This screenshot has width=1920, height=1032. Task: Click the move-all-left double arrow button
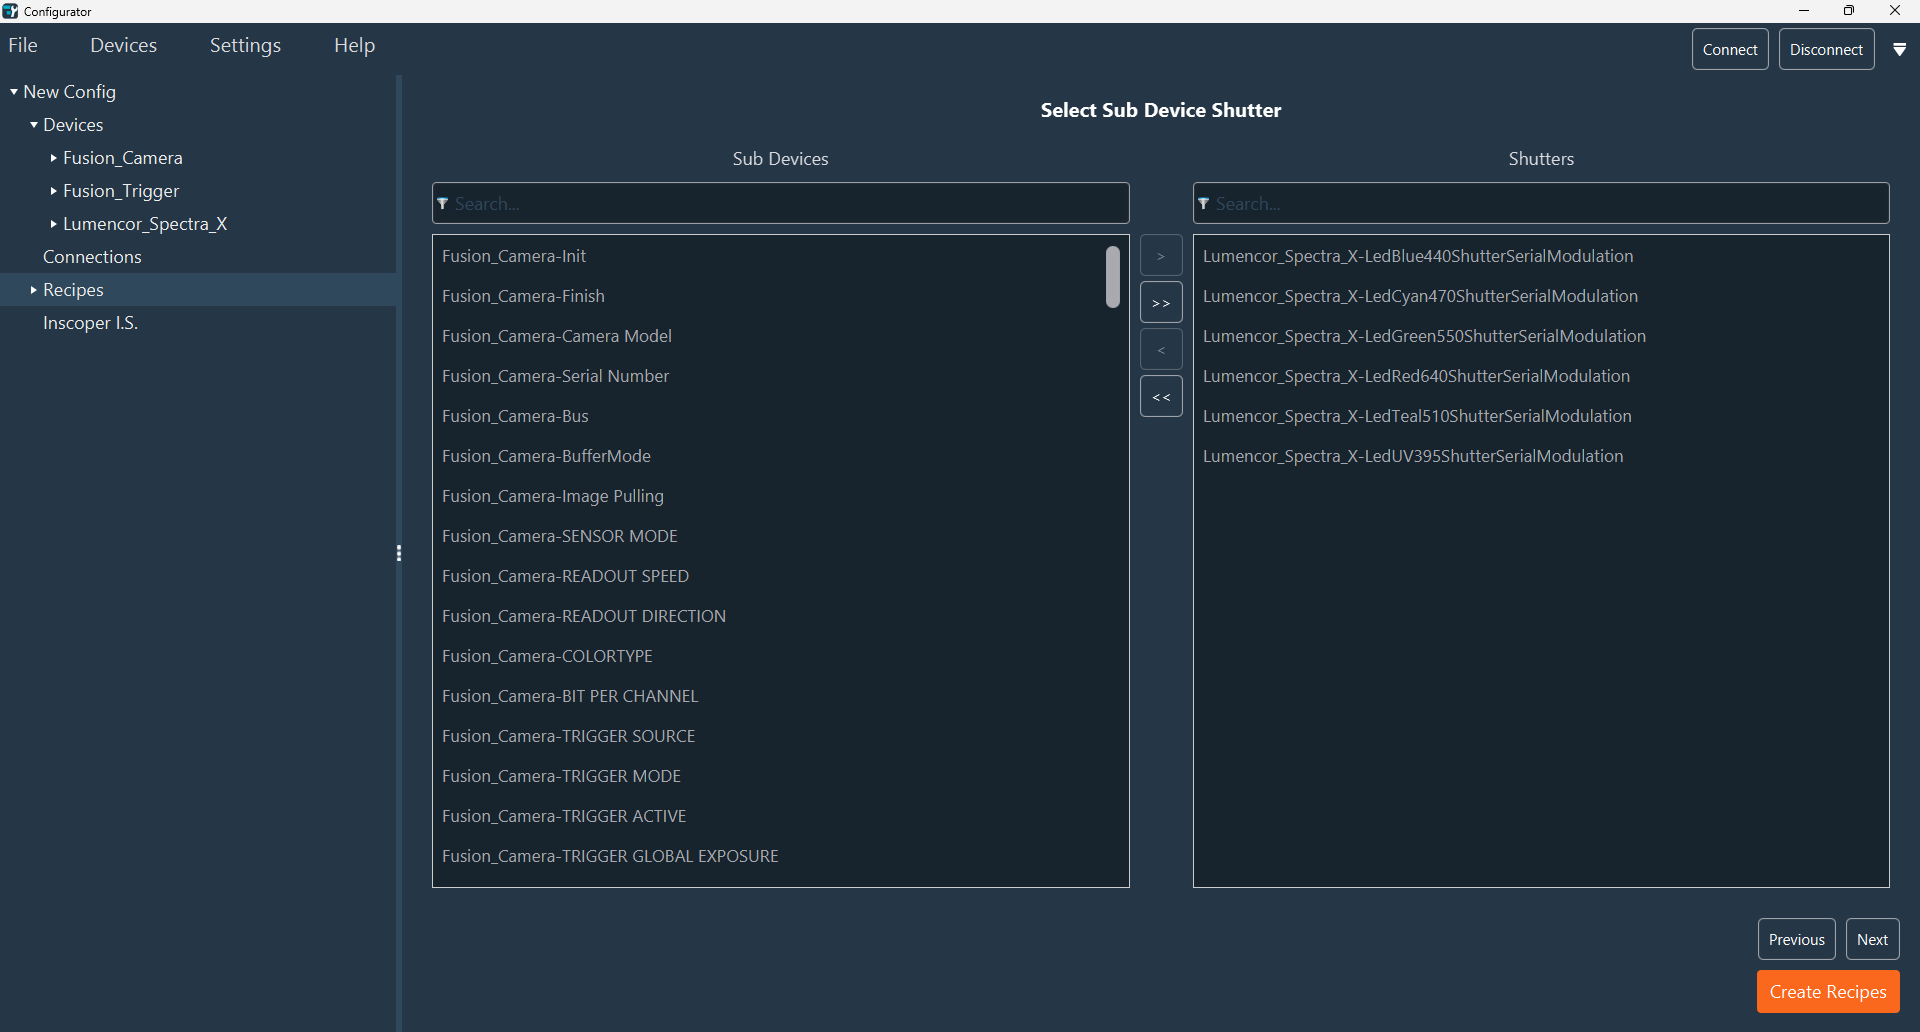tap(1161, 397)
